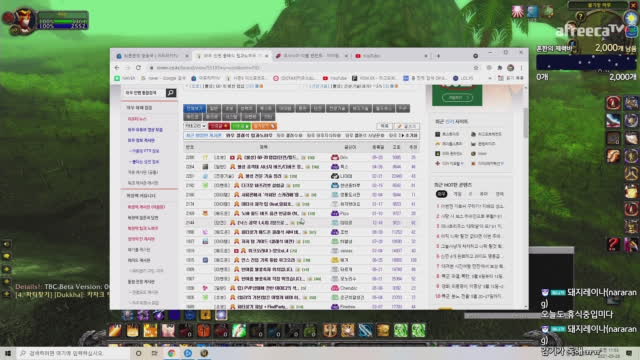This screenshot has width=640, height=360.
Task: Open the Chrome extensions puzzle icon
Action: pos(500,68)
